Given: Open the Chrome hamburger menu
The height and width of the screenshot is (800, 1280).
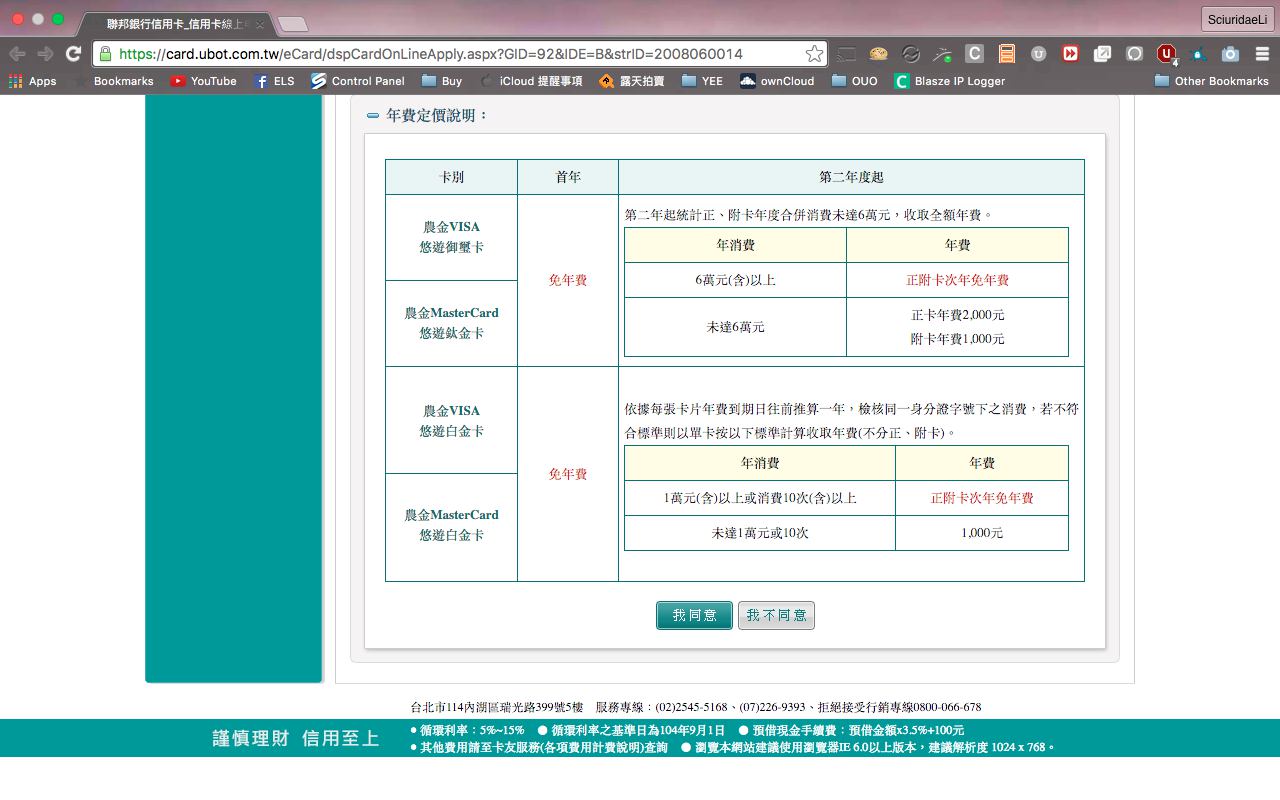Looking at the screenshot, I should coord(1262,54).
